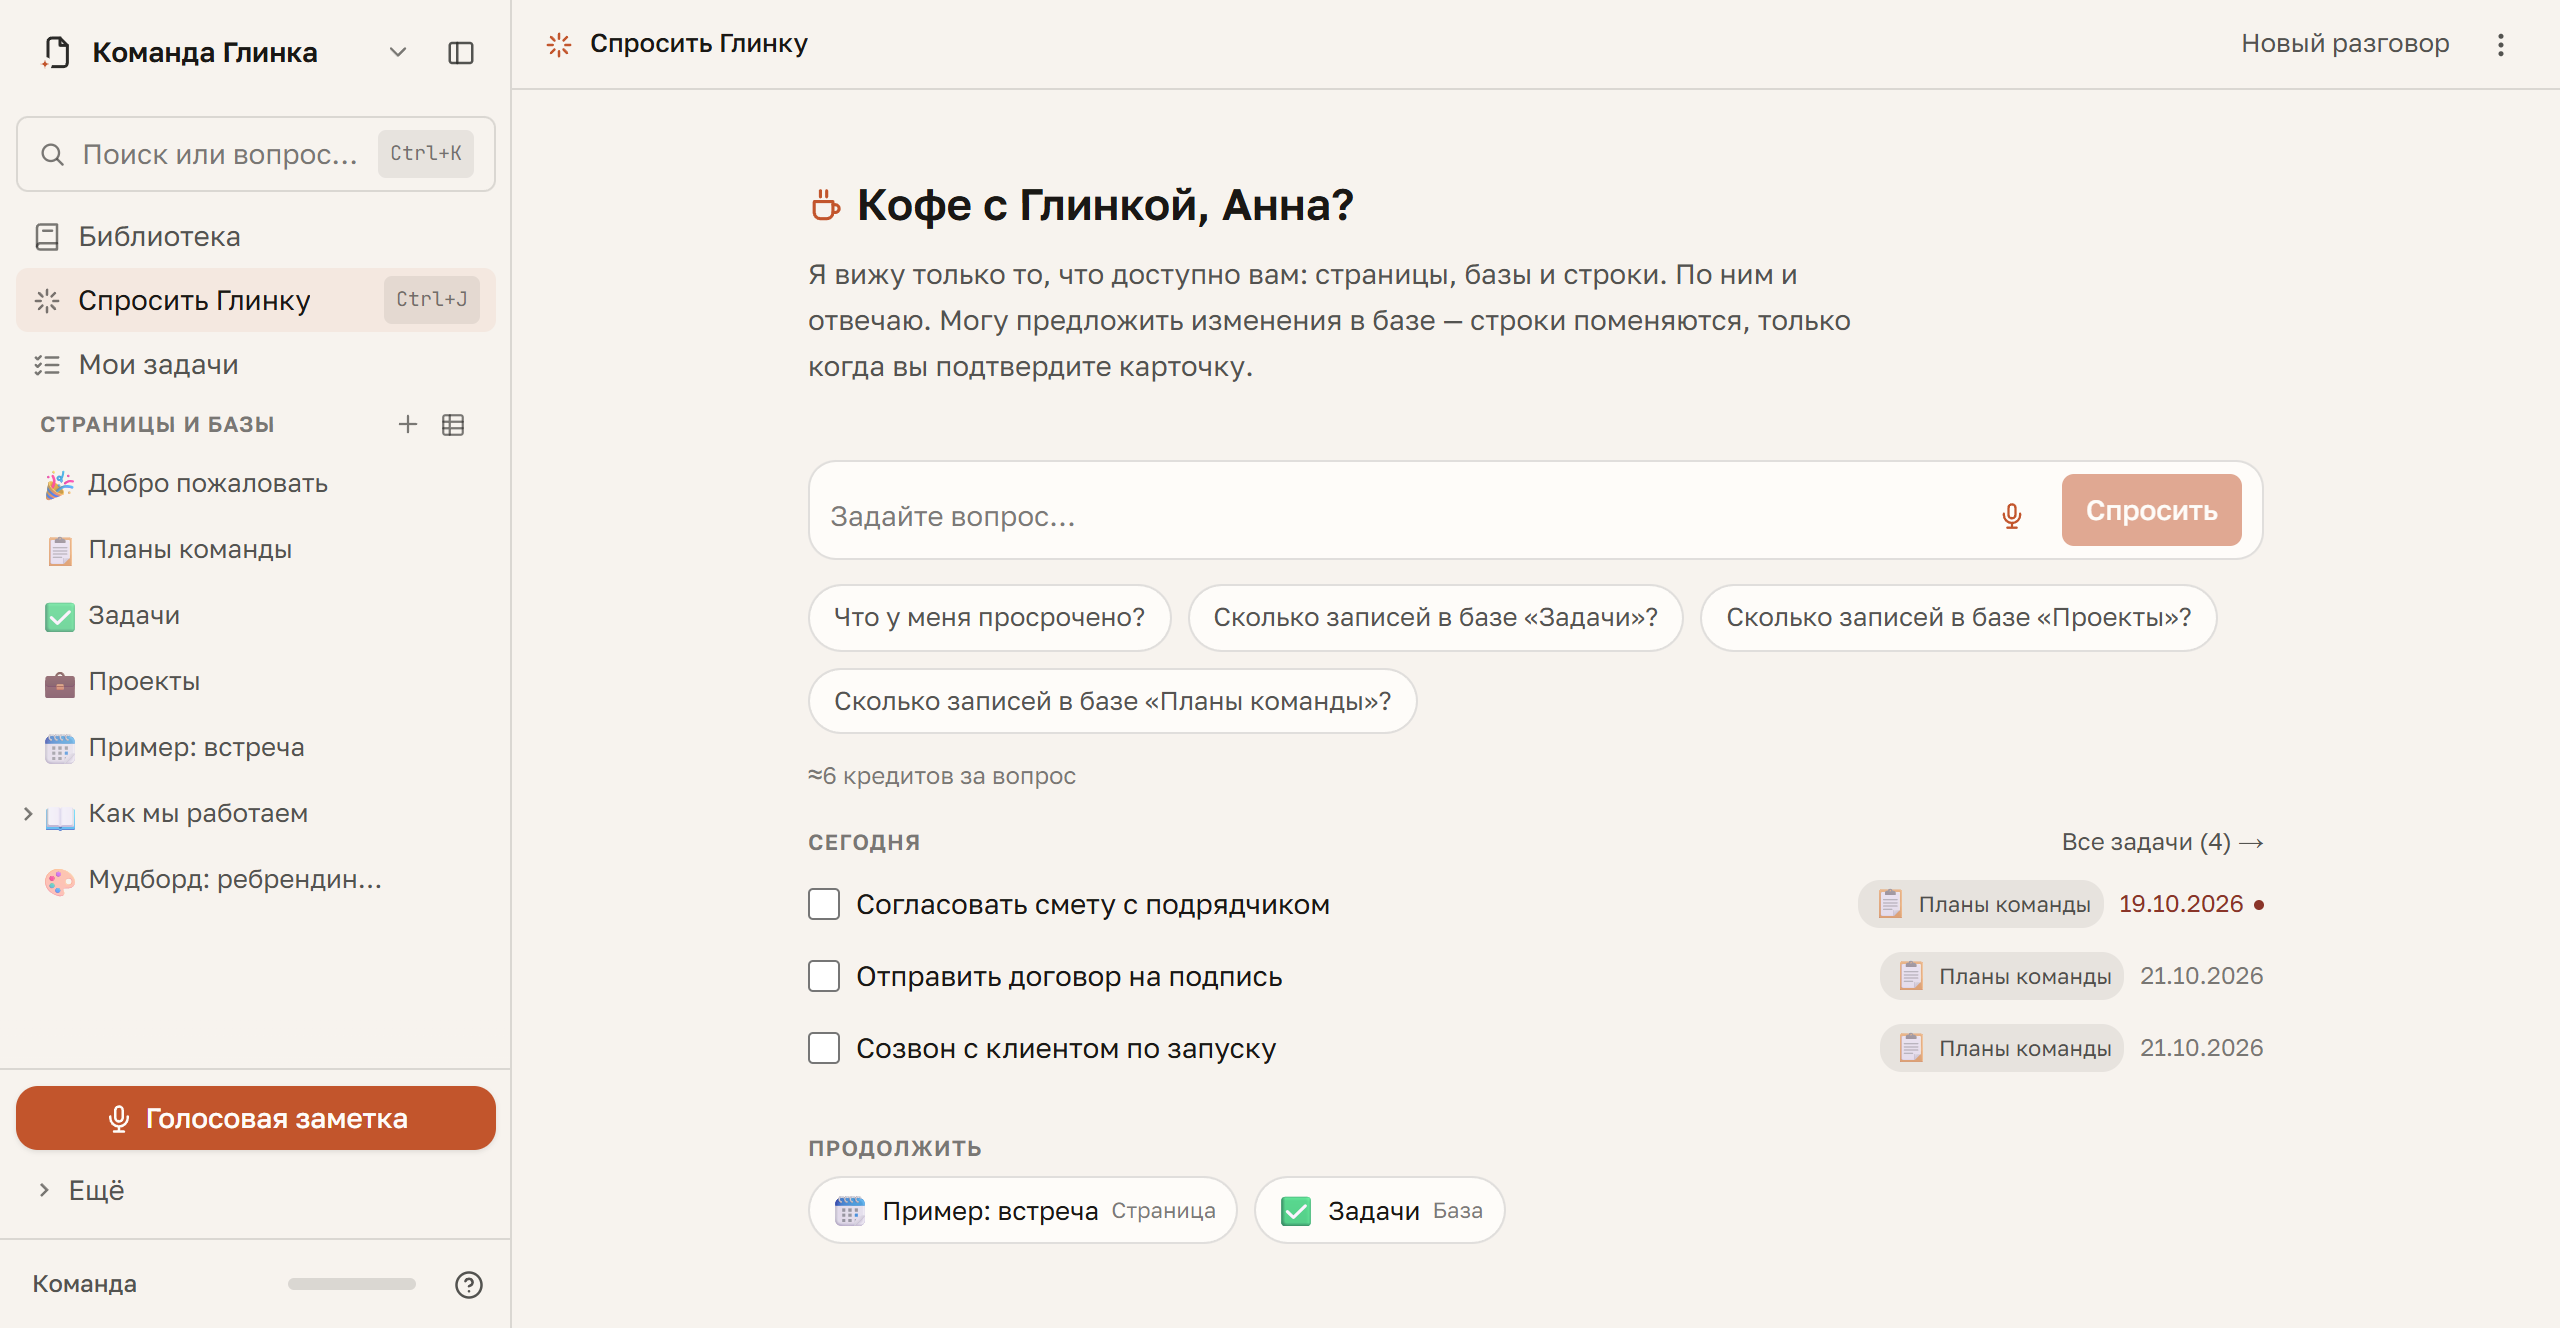Open the Команда Глинка workspace dropdown
This screenshot has width=2560, height=1328.
point(398,53)
